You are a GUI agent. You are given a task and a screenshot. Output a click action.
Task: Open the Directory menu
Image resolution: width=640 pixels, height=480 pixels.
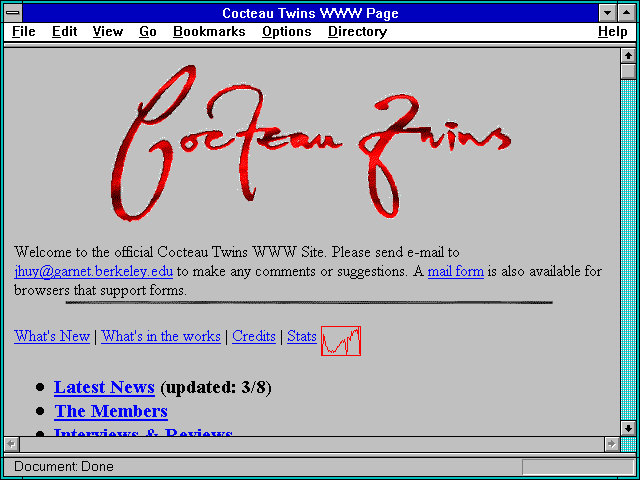click(x=358, y=32)
